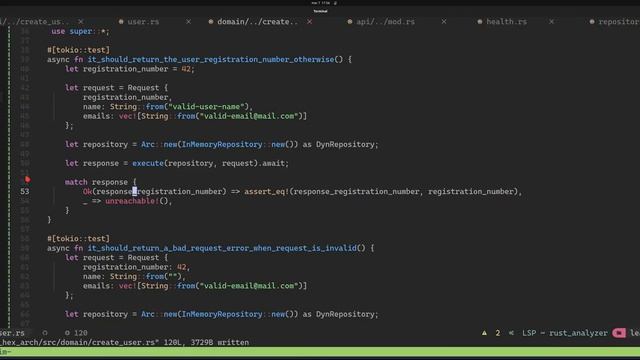Close the domain/../create.. tab
This screenshot has width=640, height=360.
[x=309, y=22]
